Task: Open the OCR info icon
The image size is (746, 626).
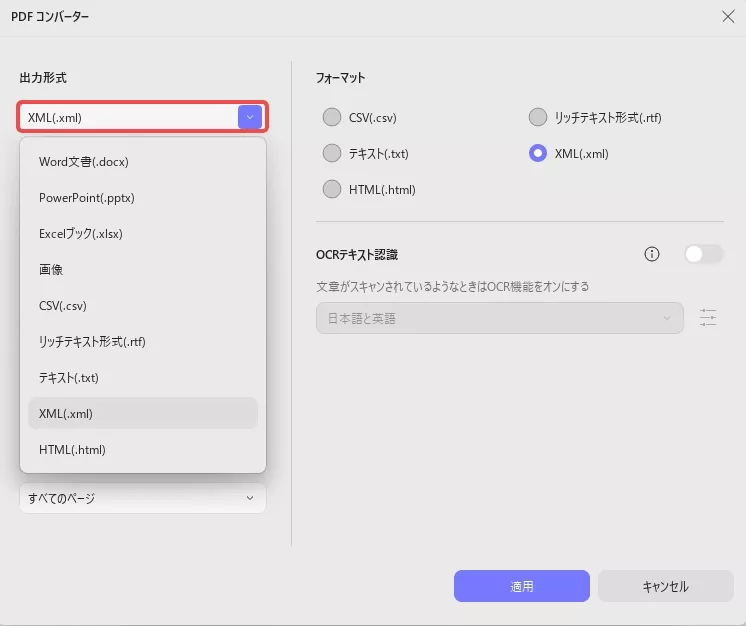Action: [651, 254]
